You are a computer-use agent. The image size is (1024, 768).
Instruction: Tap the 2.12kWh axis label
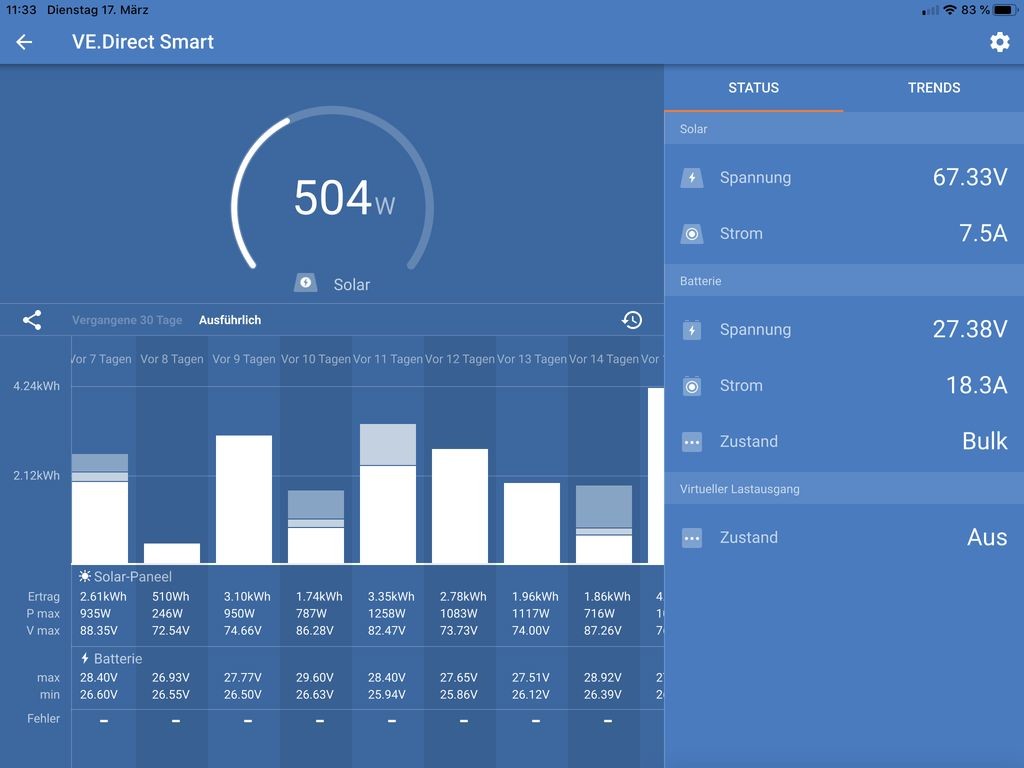(x=37, y=475)
